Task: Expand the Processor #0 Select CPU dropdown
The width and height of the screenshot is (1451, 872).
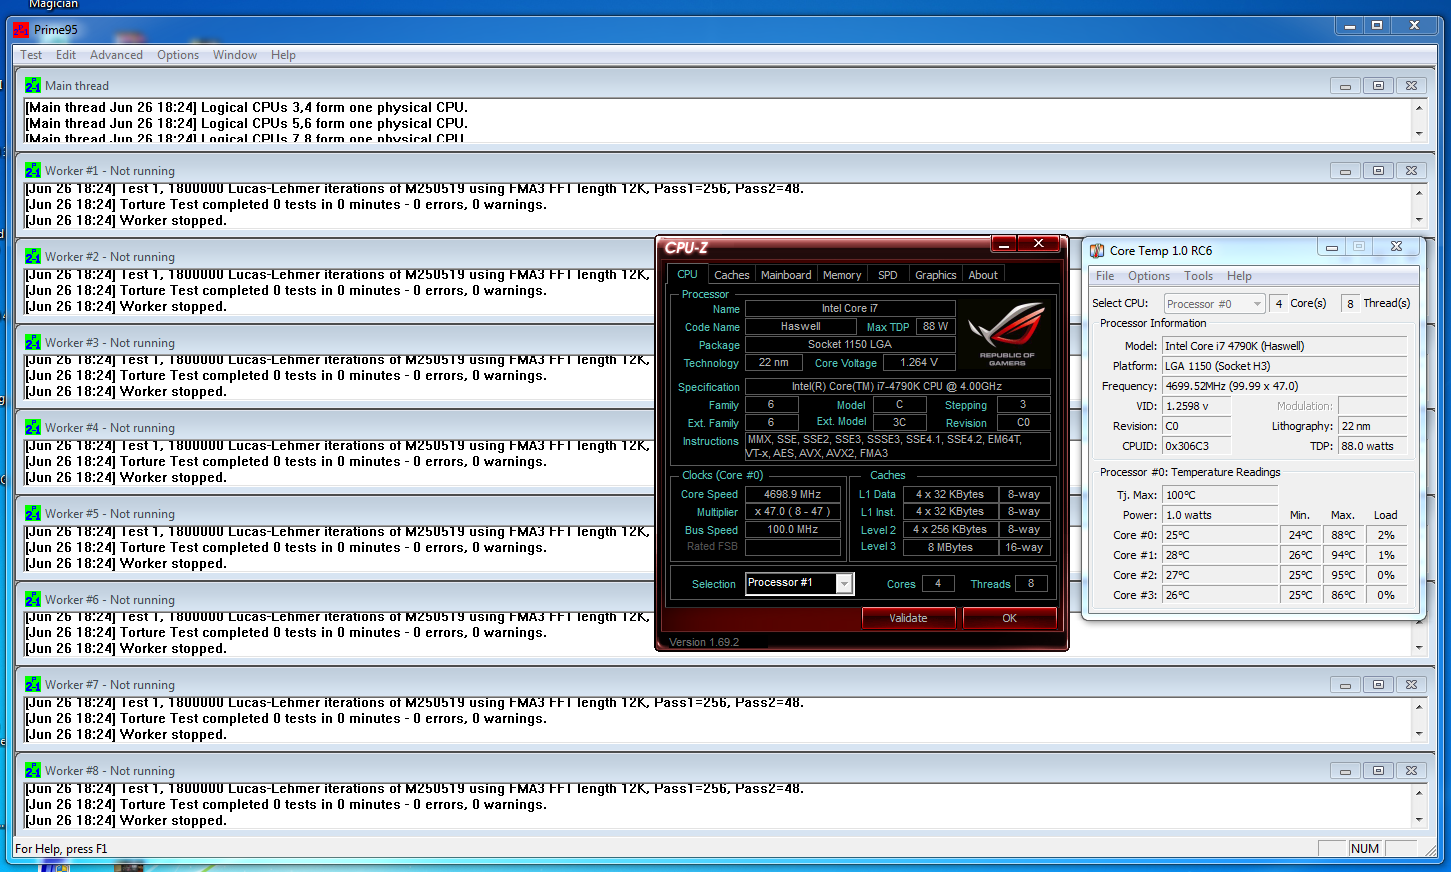Action: [x=1257, y=304]
